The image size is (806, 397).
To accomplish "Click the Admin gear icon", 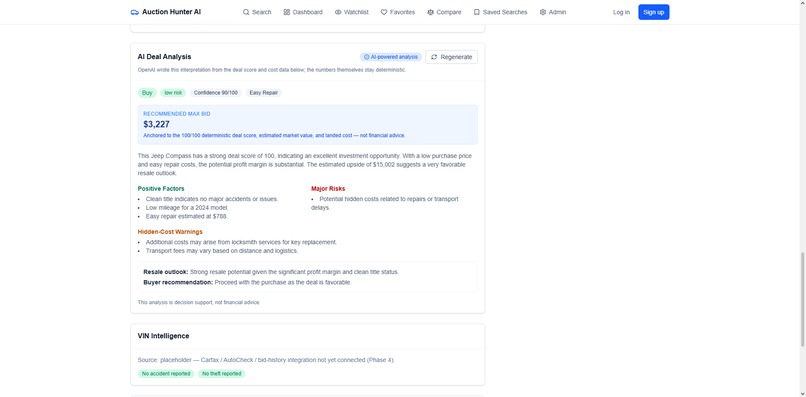I will [543, 12].
